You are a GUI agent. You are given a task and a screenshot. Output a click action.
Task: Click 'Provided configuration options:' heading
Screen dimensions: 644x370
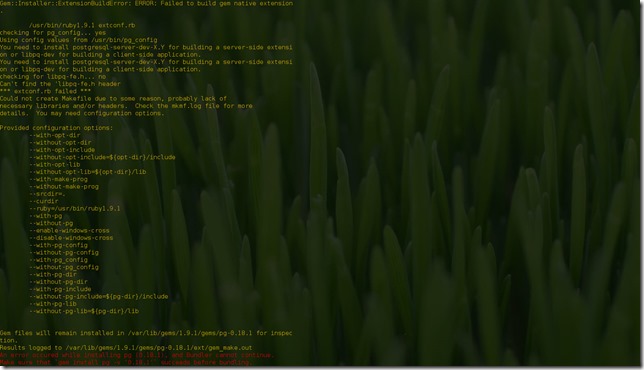[x=57, y=128]
